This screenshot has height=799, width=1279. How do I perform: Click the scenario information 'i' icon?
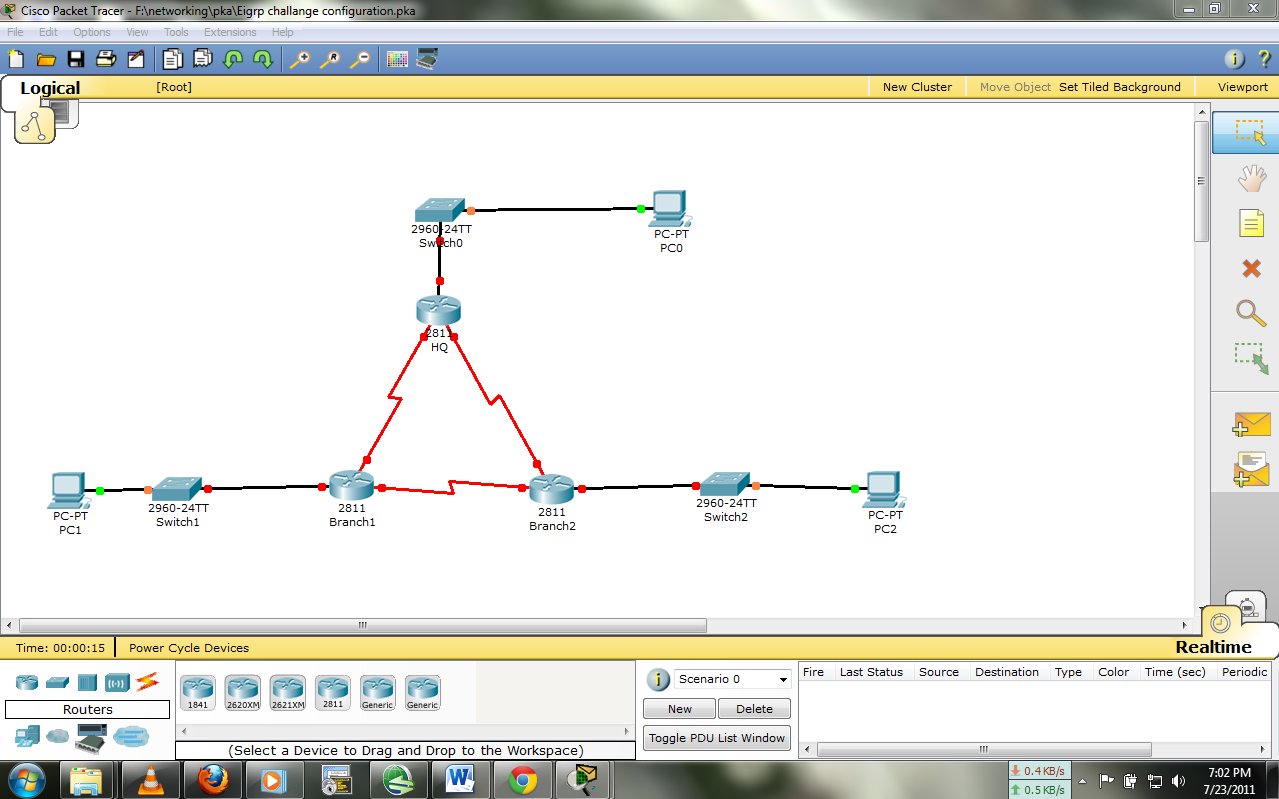click(x=658, y=680)
